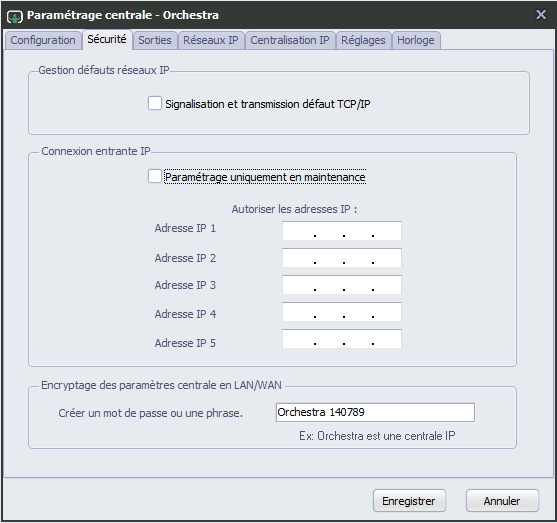Select the Adresse IP 2 input field

(x=342, y=258)
